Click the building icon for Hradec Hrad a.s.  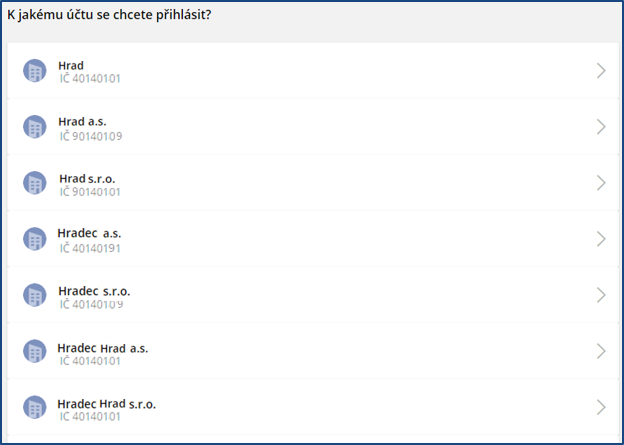click(x=35, y=351)
